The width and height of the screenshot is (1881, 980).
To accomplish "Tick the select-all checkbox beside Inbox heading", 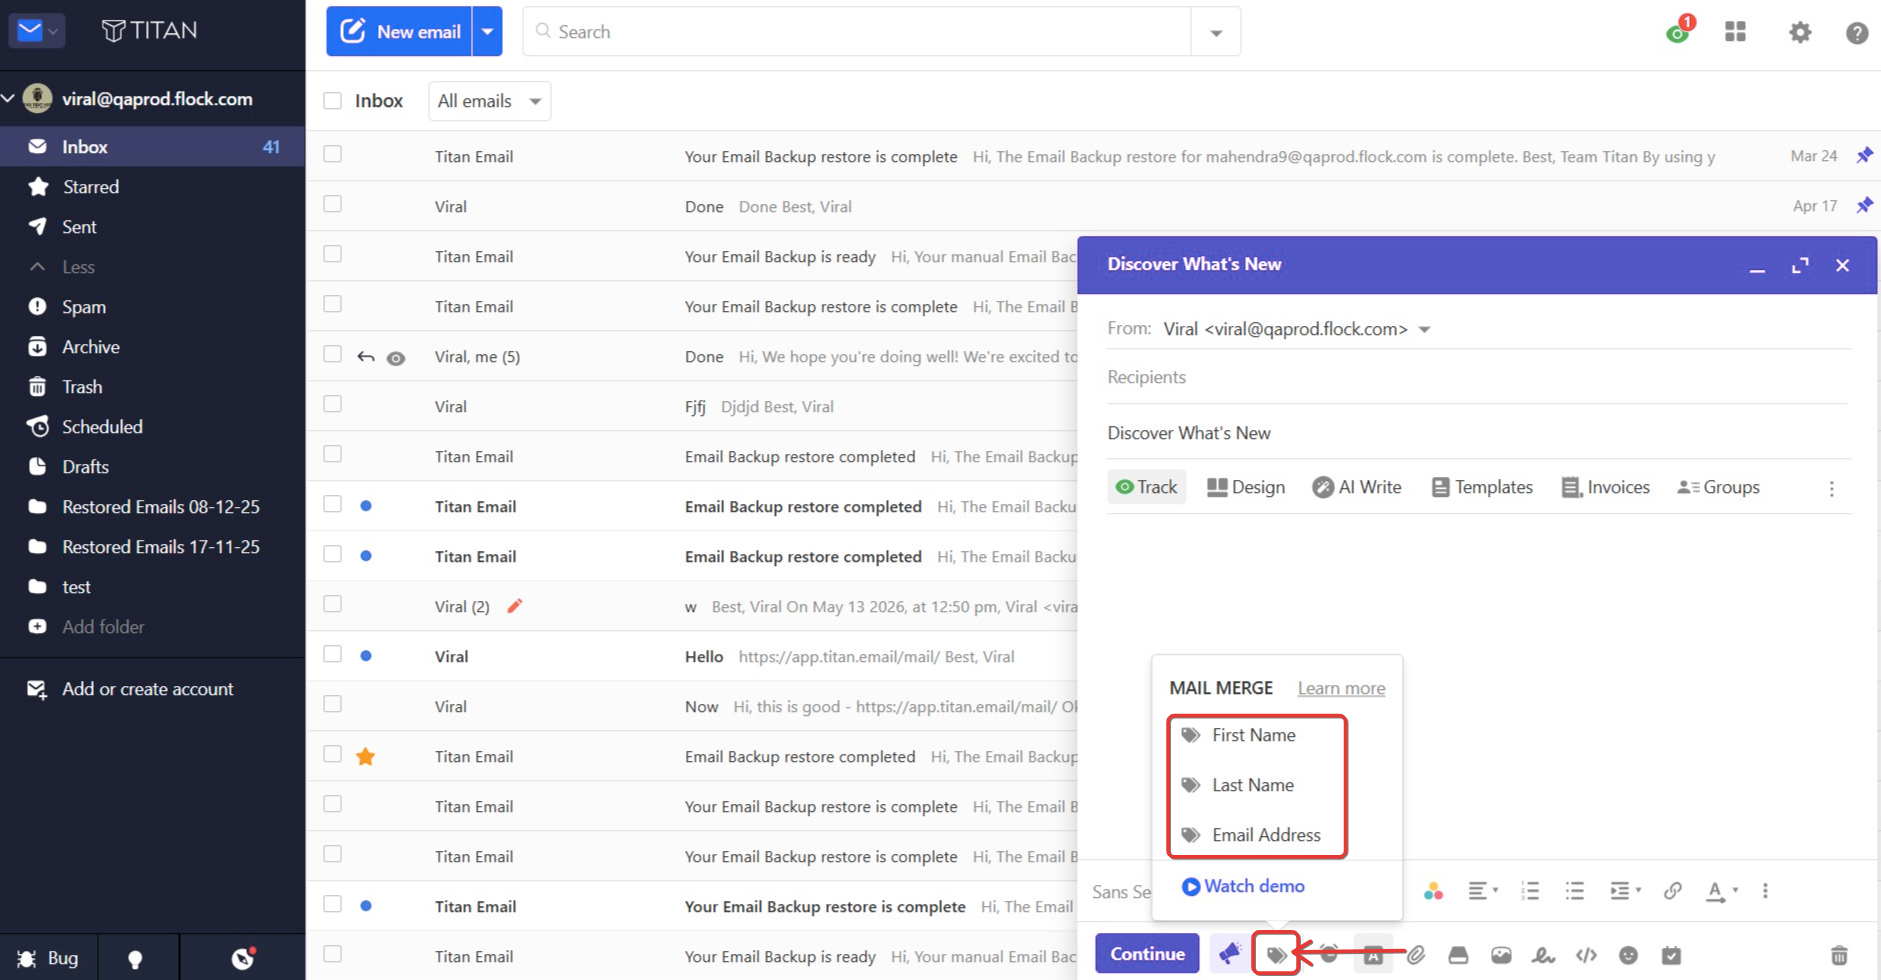I will click(x=333, y=101).
